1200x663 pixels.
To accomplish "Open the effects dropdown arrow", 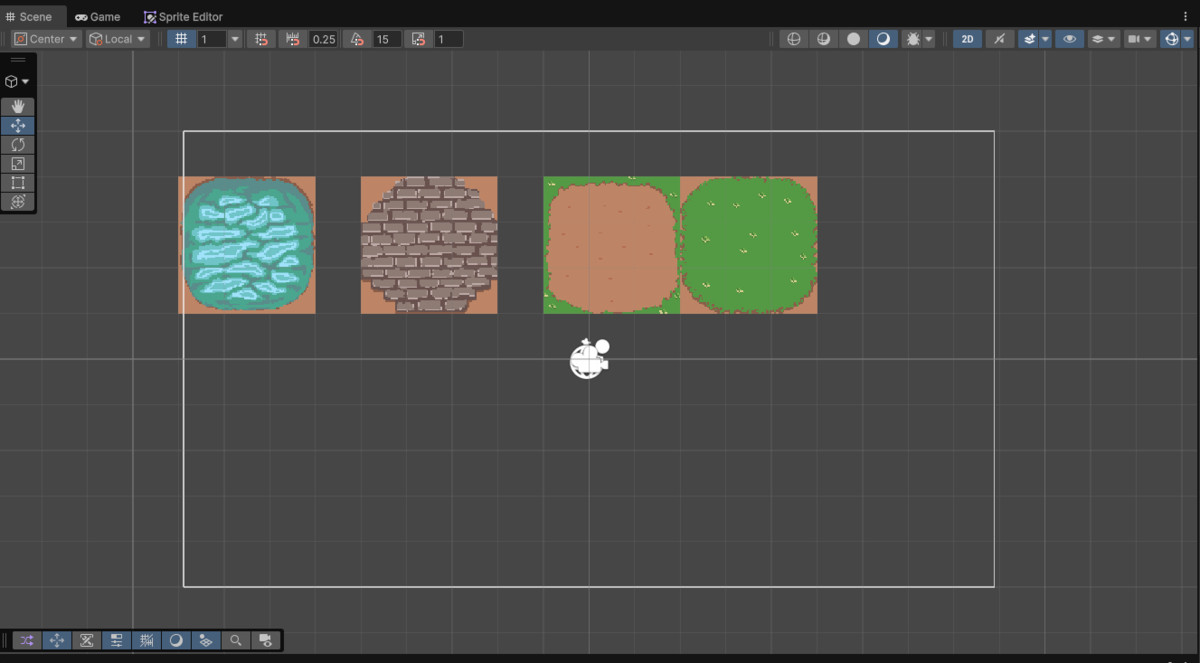I will click(x=1045, y=39).
